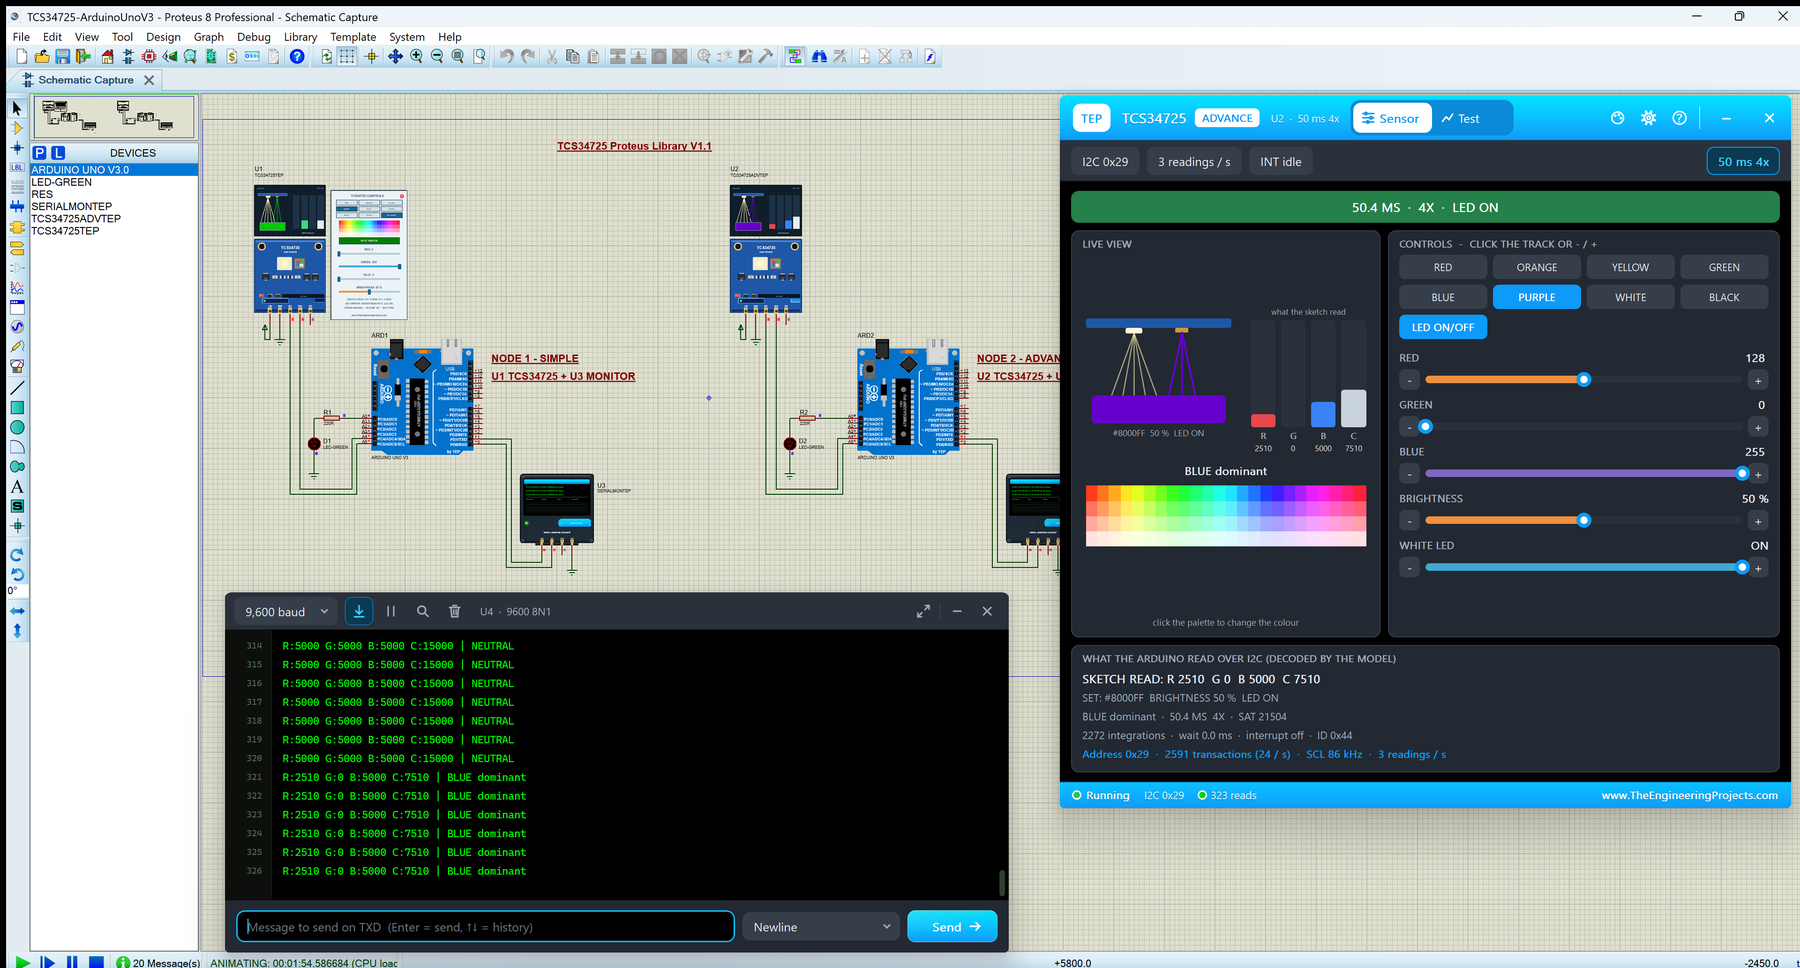Increase BRIGHTNESS with the plus button
The height and width of the screenshot is (968, 1800).
pyautogui.click(x=1758, y=521)
